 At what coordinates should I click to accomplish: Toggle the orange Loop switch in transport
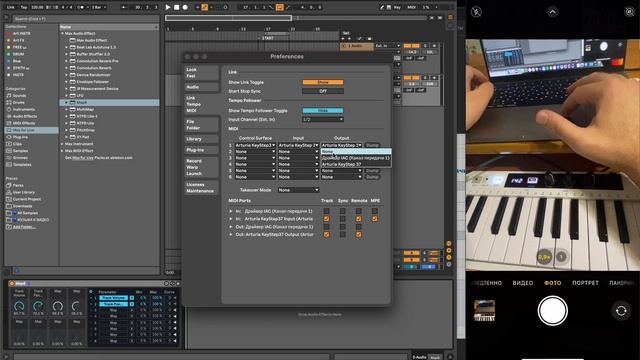click(280, 7)
